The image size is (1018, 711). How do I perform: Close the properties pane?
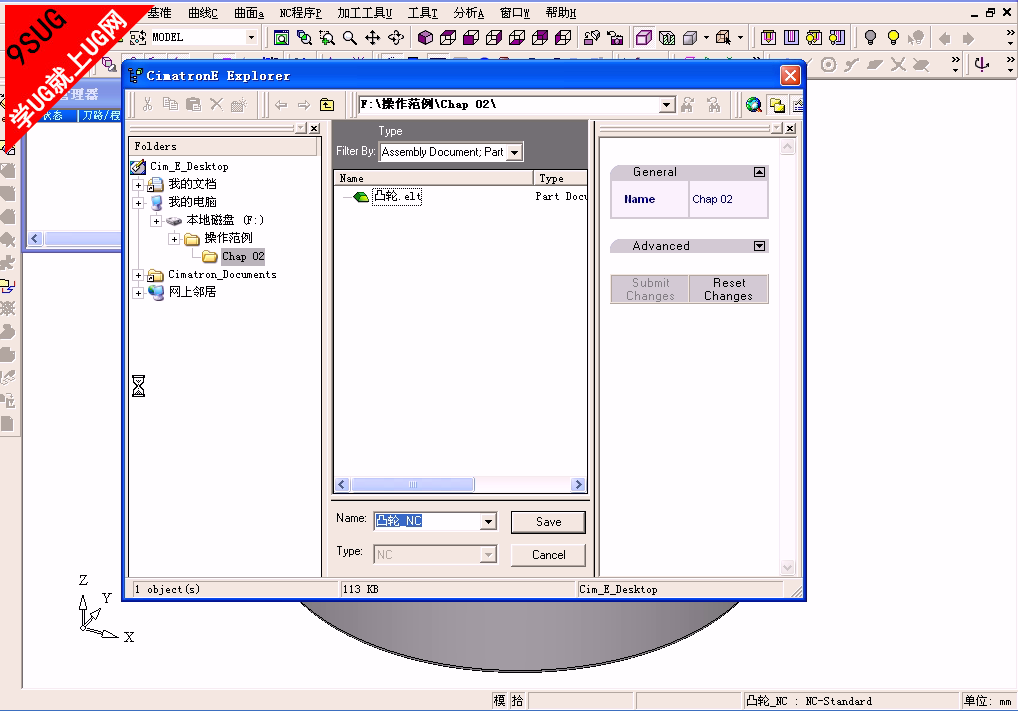790,129
